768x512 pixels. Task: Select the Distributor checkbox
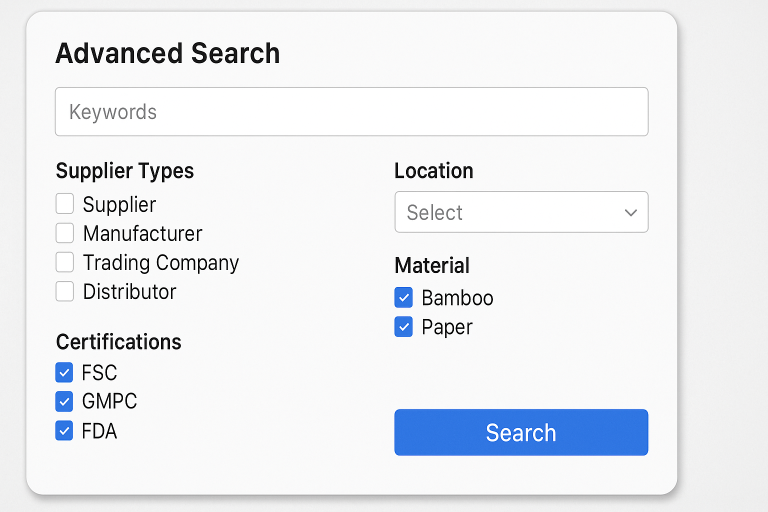pos(65,292)
